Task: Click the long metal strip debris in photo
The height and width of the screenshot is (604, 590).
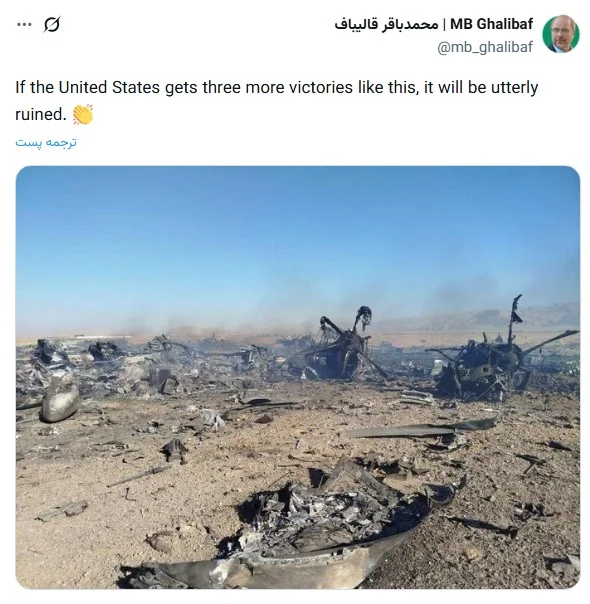Action: (420, 428)
